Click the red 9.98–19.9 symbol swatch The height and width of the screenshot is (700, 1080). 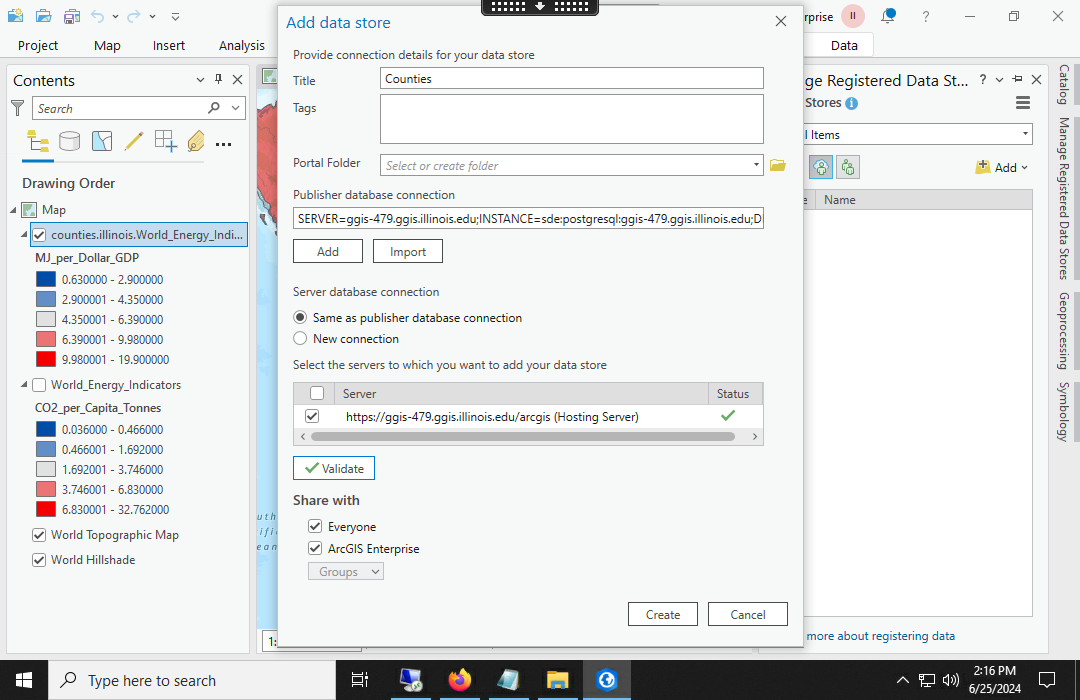45,359
